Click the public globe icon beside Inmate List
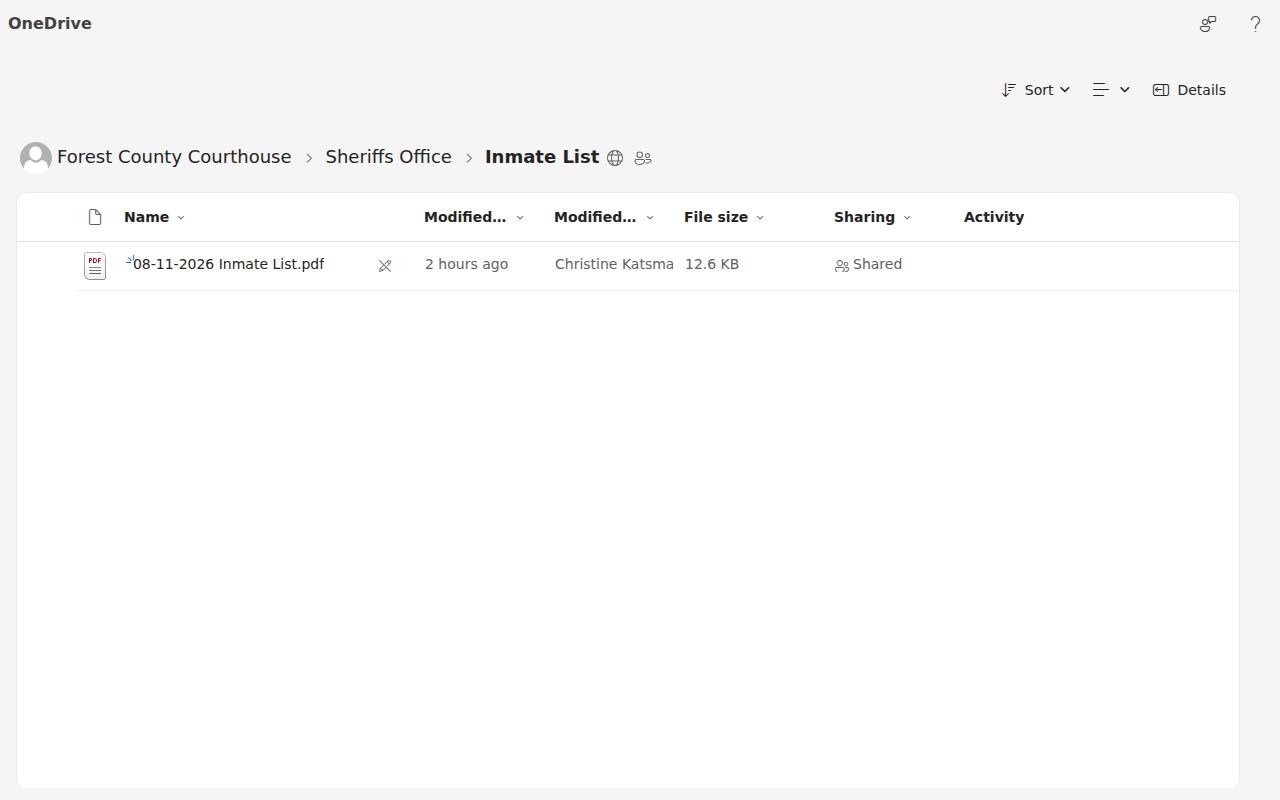Image resolution: width=1280 pixels, height=800 pixels. click(x=615, y=158)
